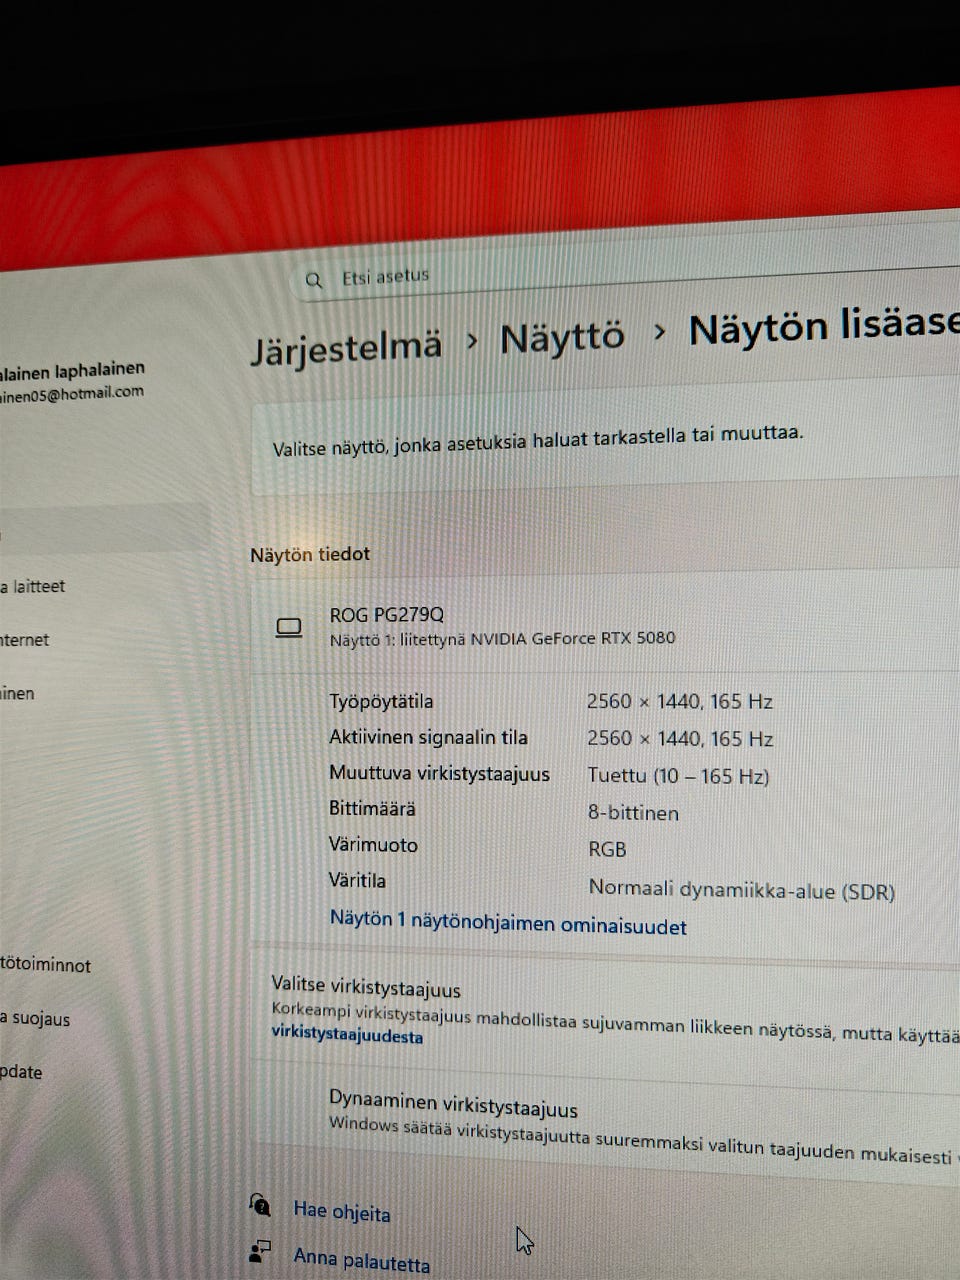The height and width of the screenshot is (1280, 960).
Task: Click the user account email hotmail.com
Action: tap(72, 394)
